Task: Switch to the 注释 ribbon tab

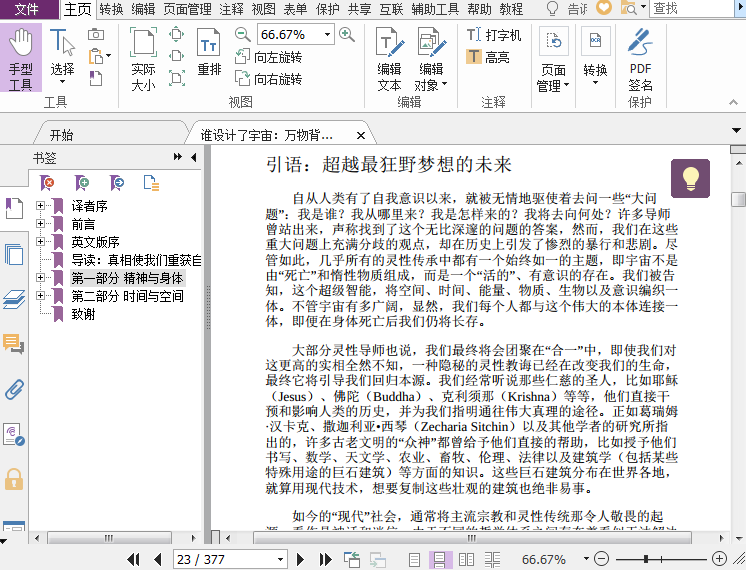Action: pos(231,9)
